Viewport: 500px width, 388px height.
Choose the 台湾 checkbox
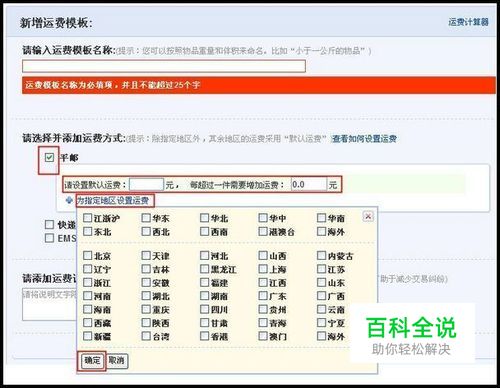[146, 336]
